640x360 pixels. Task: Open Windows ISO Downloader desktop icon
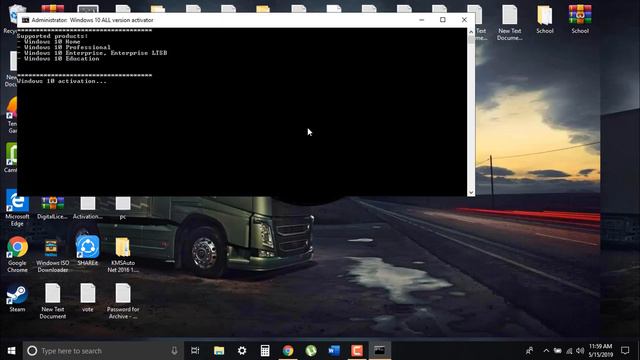tap(52, 255)
